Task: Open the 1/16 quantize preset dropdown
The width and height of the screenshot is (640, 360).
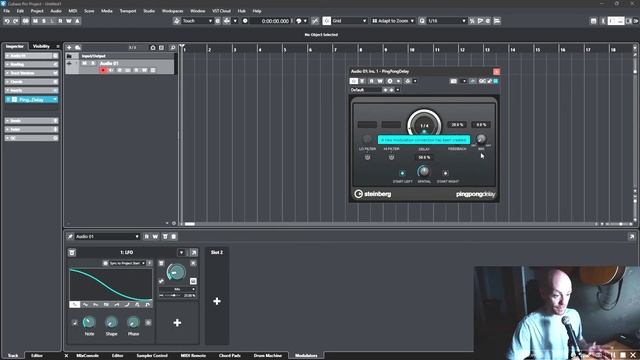Action: pyautogui.click(x=446, y=21)
